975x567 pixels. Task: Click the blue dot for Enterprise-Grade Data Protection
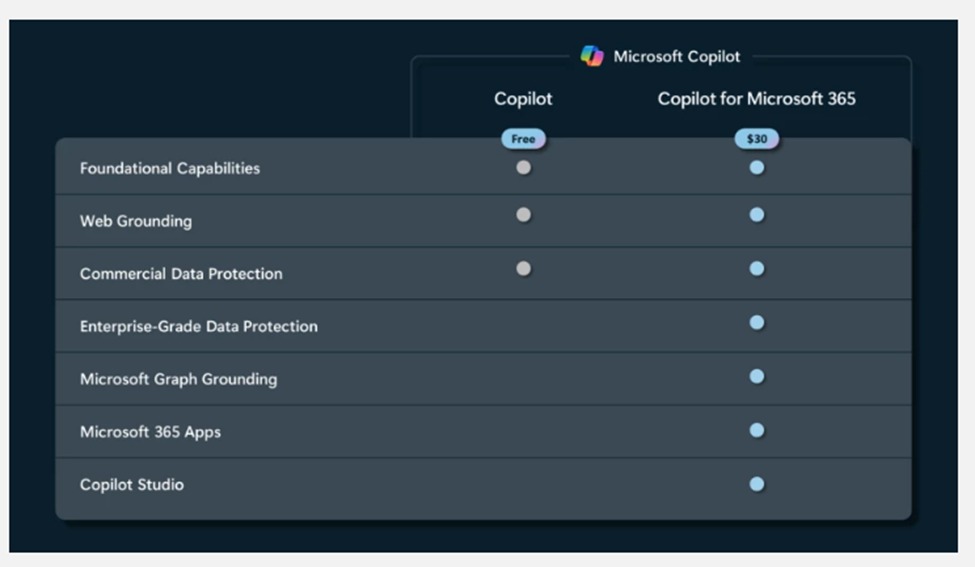tap(757, 323)
